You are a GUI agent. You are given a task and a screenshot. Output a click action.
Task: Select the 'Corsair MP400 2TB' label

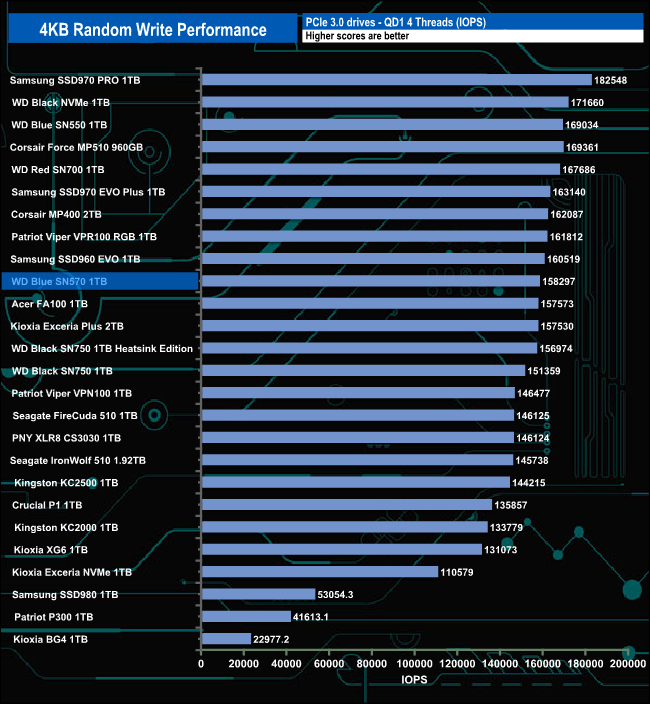pyautogui.click(x=56, y=215)
